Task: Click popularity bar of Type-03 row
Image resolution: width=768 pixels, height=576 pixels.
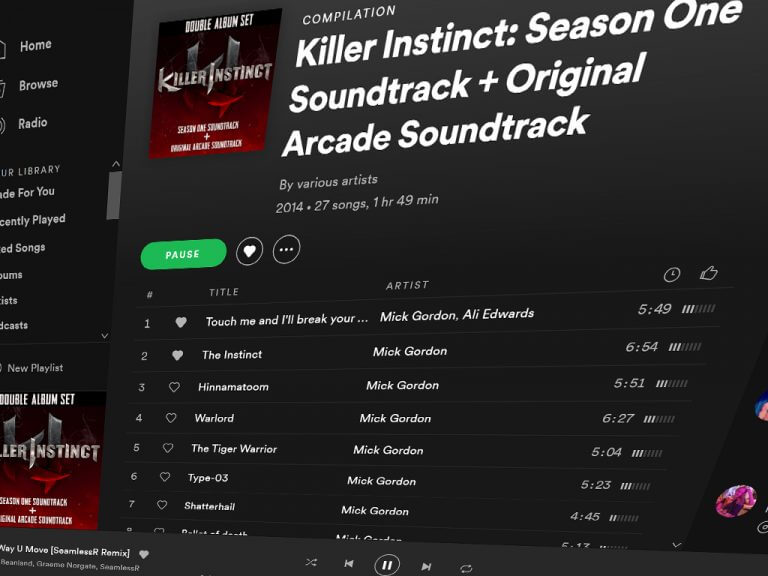Action: [635, 486]
